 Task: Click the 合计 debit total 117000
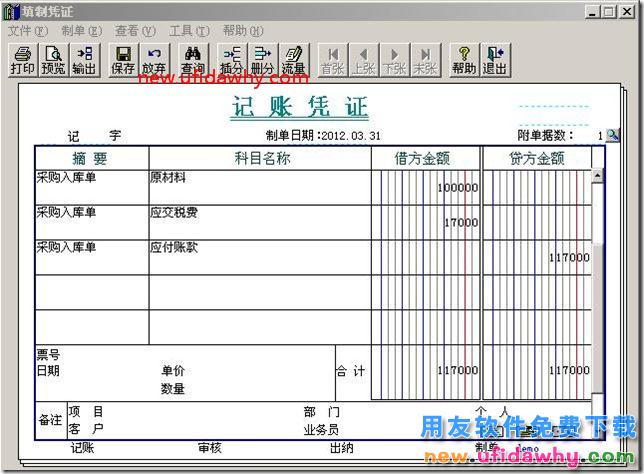[426, 372]
